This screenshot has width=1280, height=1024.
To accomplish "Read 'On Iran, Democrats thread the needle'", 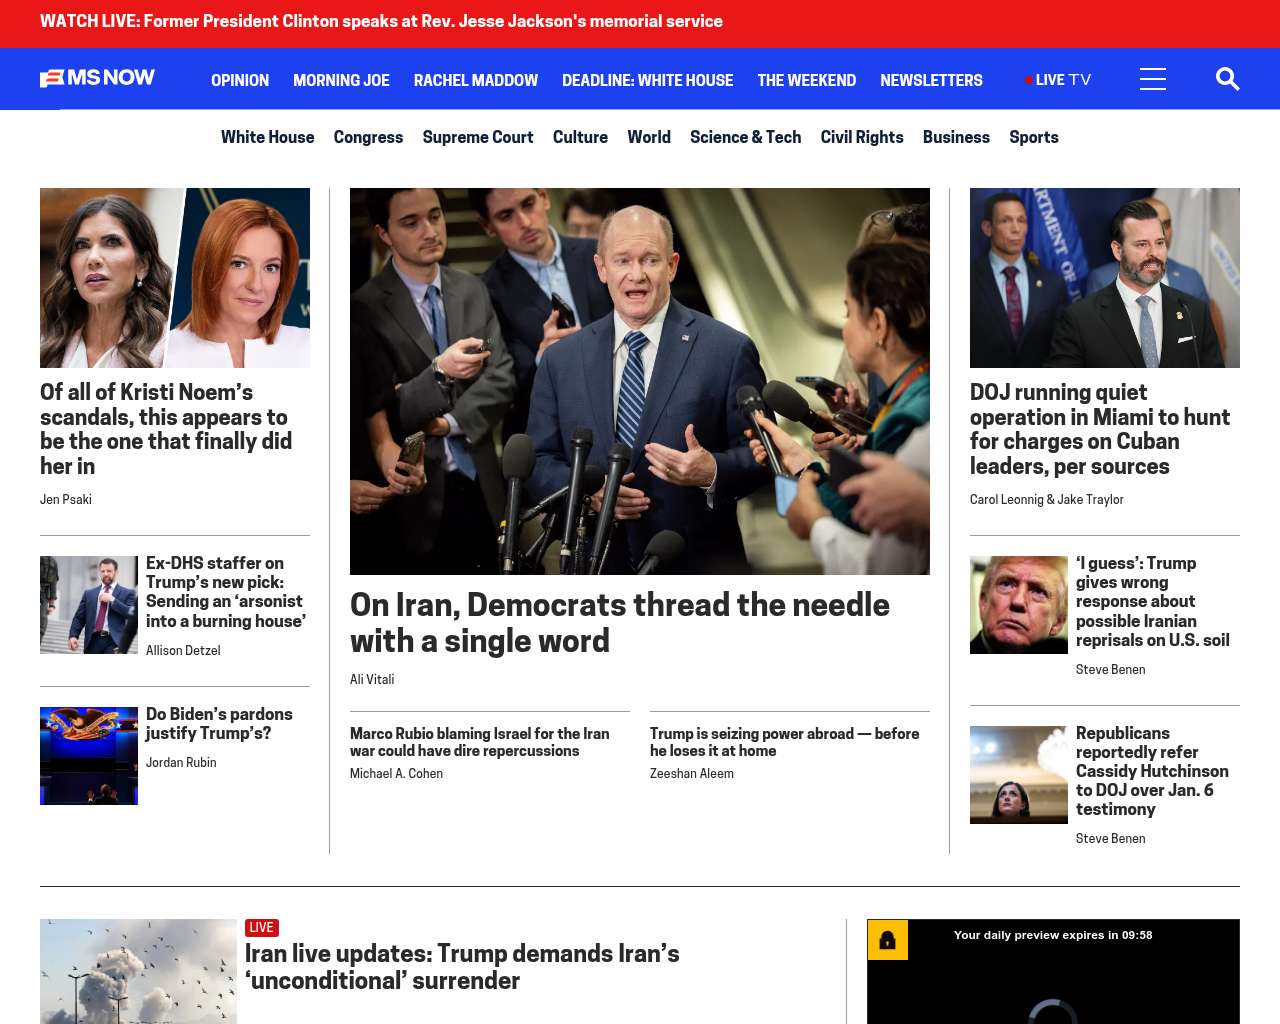I will tap(620, 623).
